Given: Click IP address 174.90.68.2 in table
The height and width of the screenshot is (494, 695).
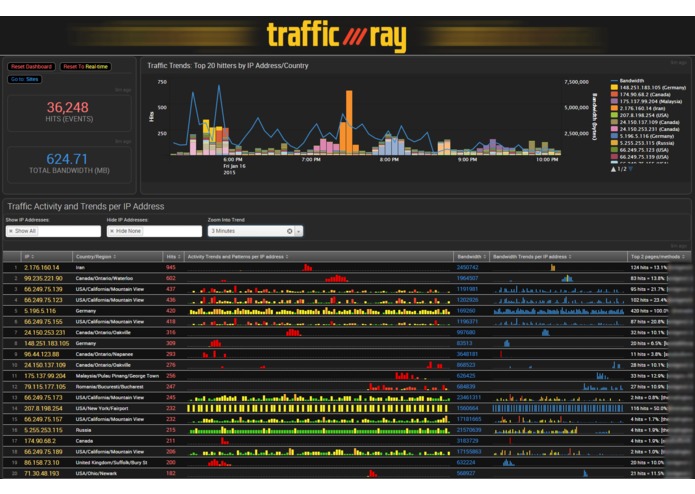Looking at the screenshot, I should (x=40, y=441).
